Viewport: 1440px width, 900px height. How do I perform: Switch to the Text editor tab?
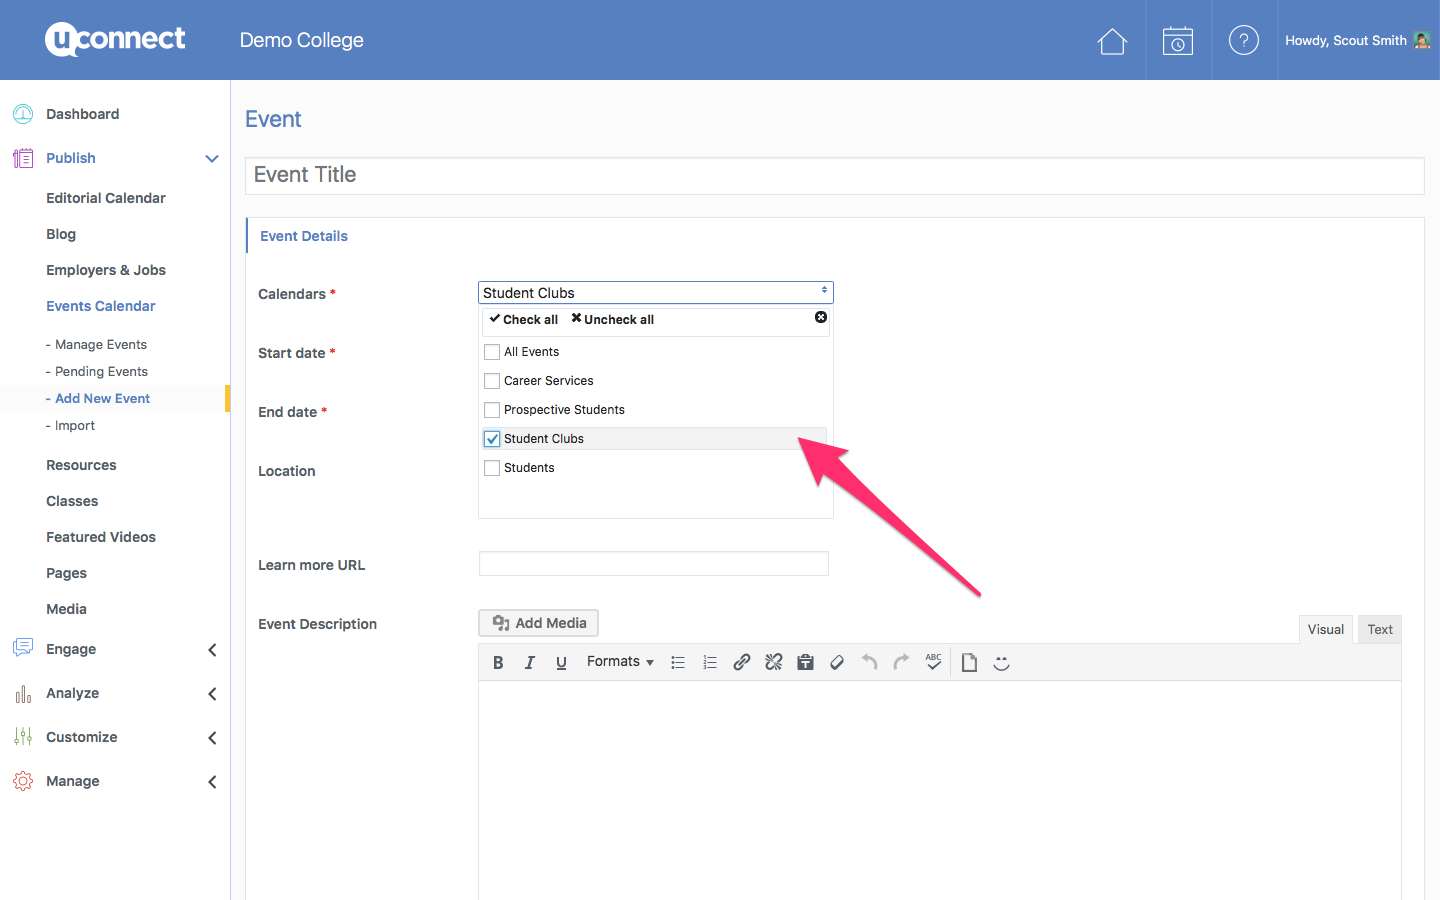pyautogui.click(x=1380, y=630)
